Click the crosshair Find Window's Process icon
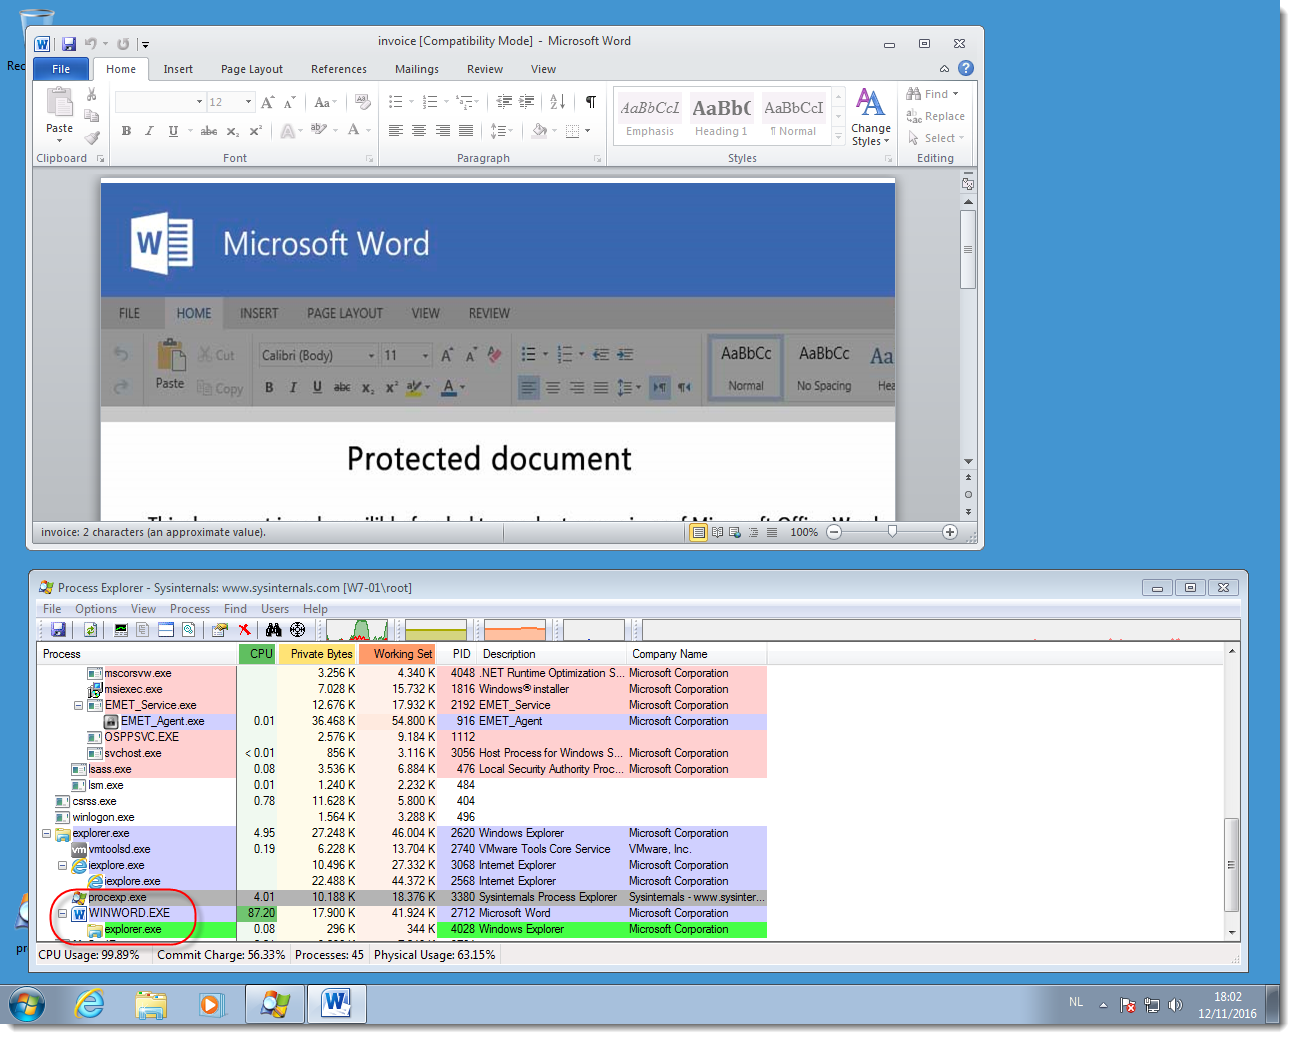1295x1039 pixels. [297, 629]
